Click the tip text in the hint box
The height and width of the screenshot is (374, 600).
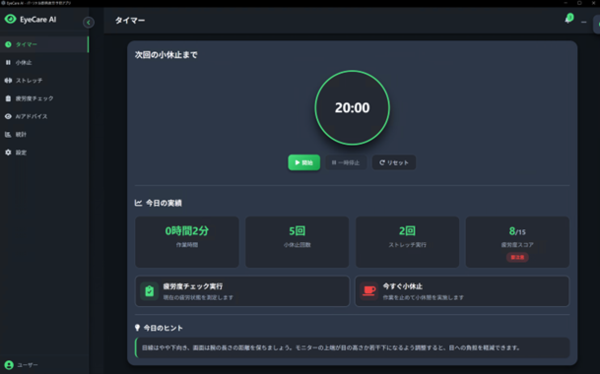(x=331, y=348)
